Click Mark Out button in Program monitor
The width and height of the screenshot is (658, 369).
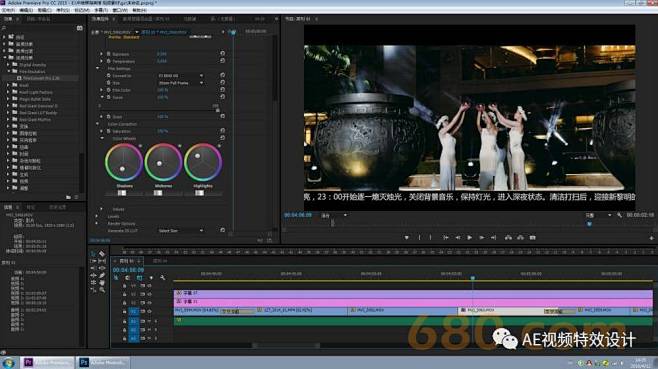pos(431,238)
